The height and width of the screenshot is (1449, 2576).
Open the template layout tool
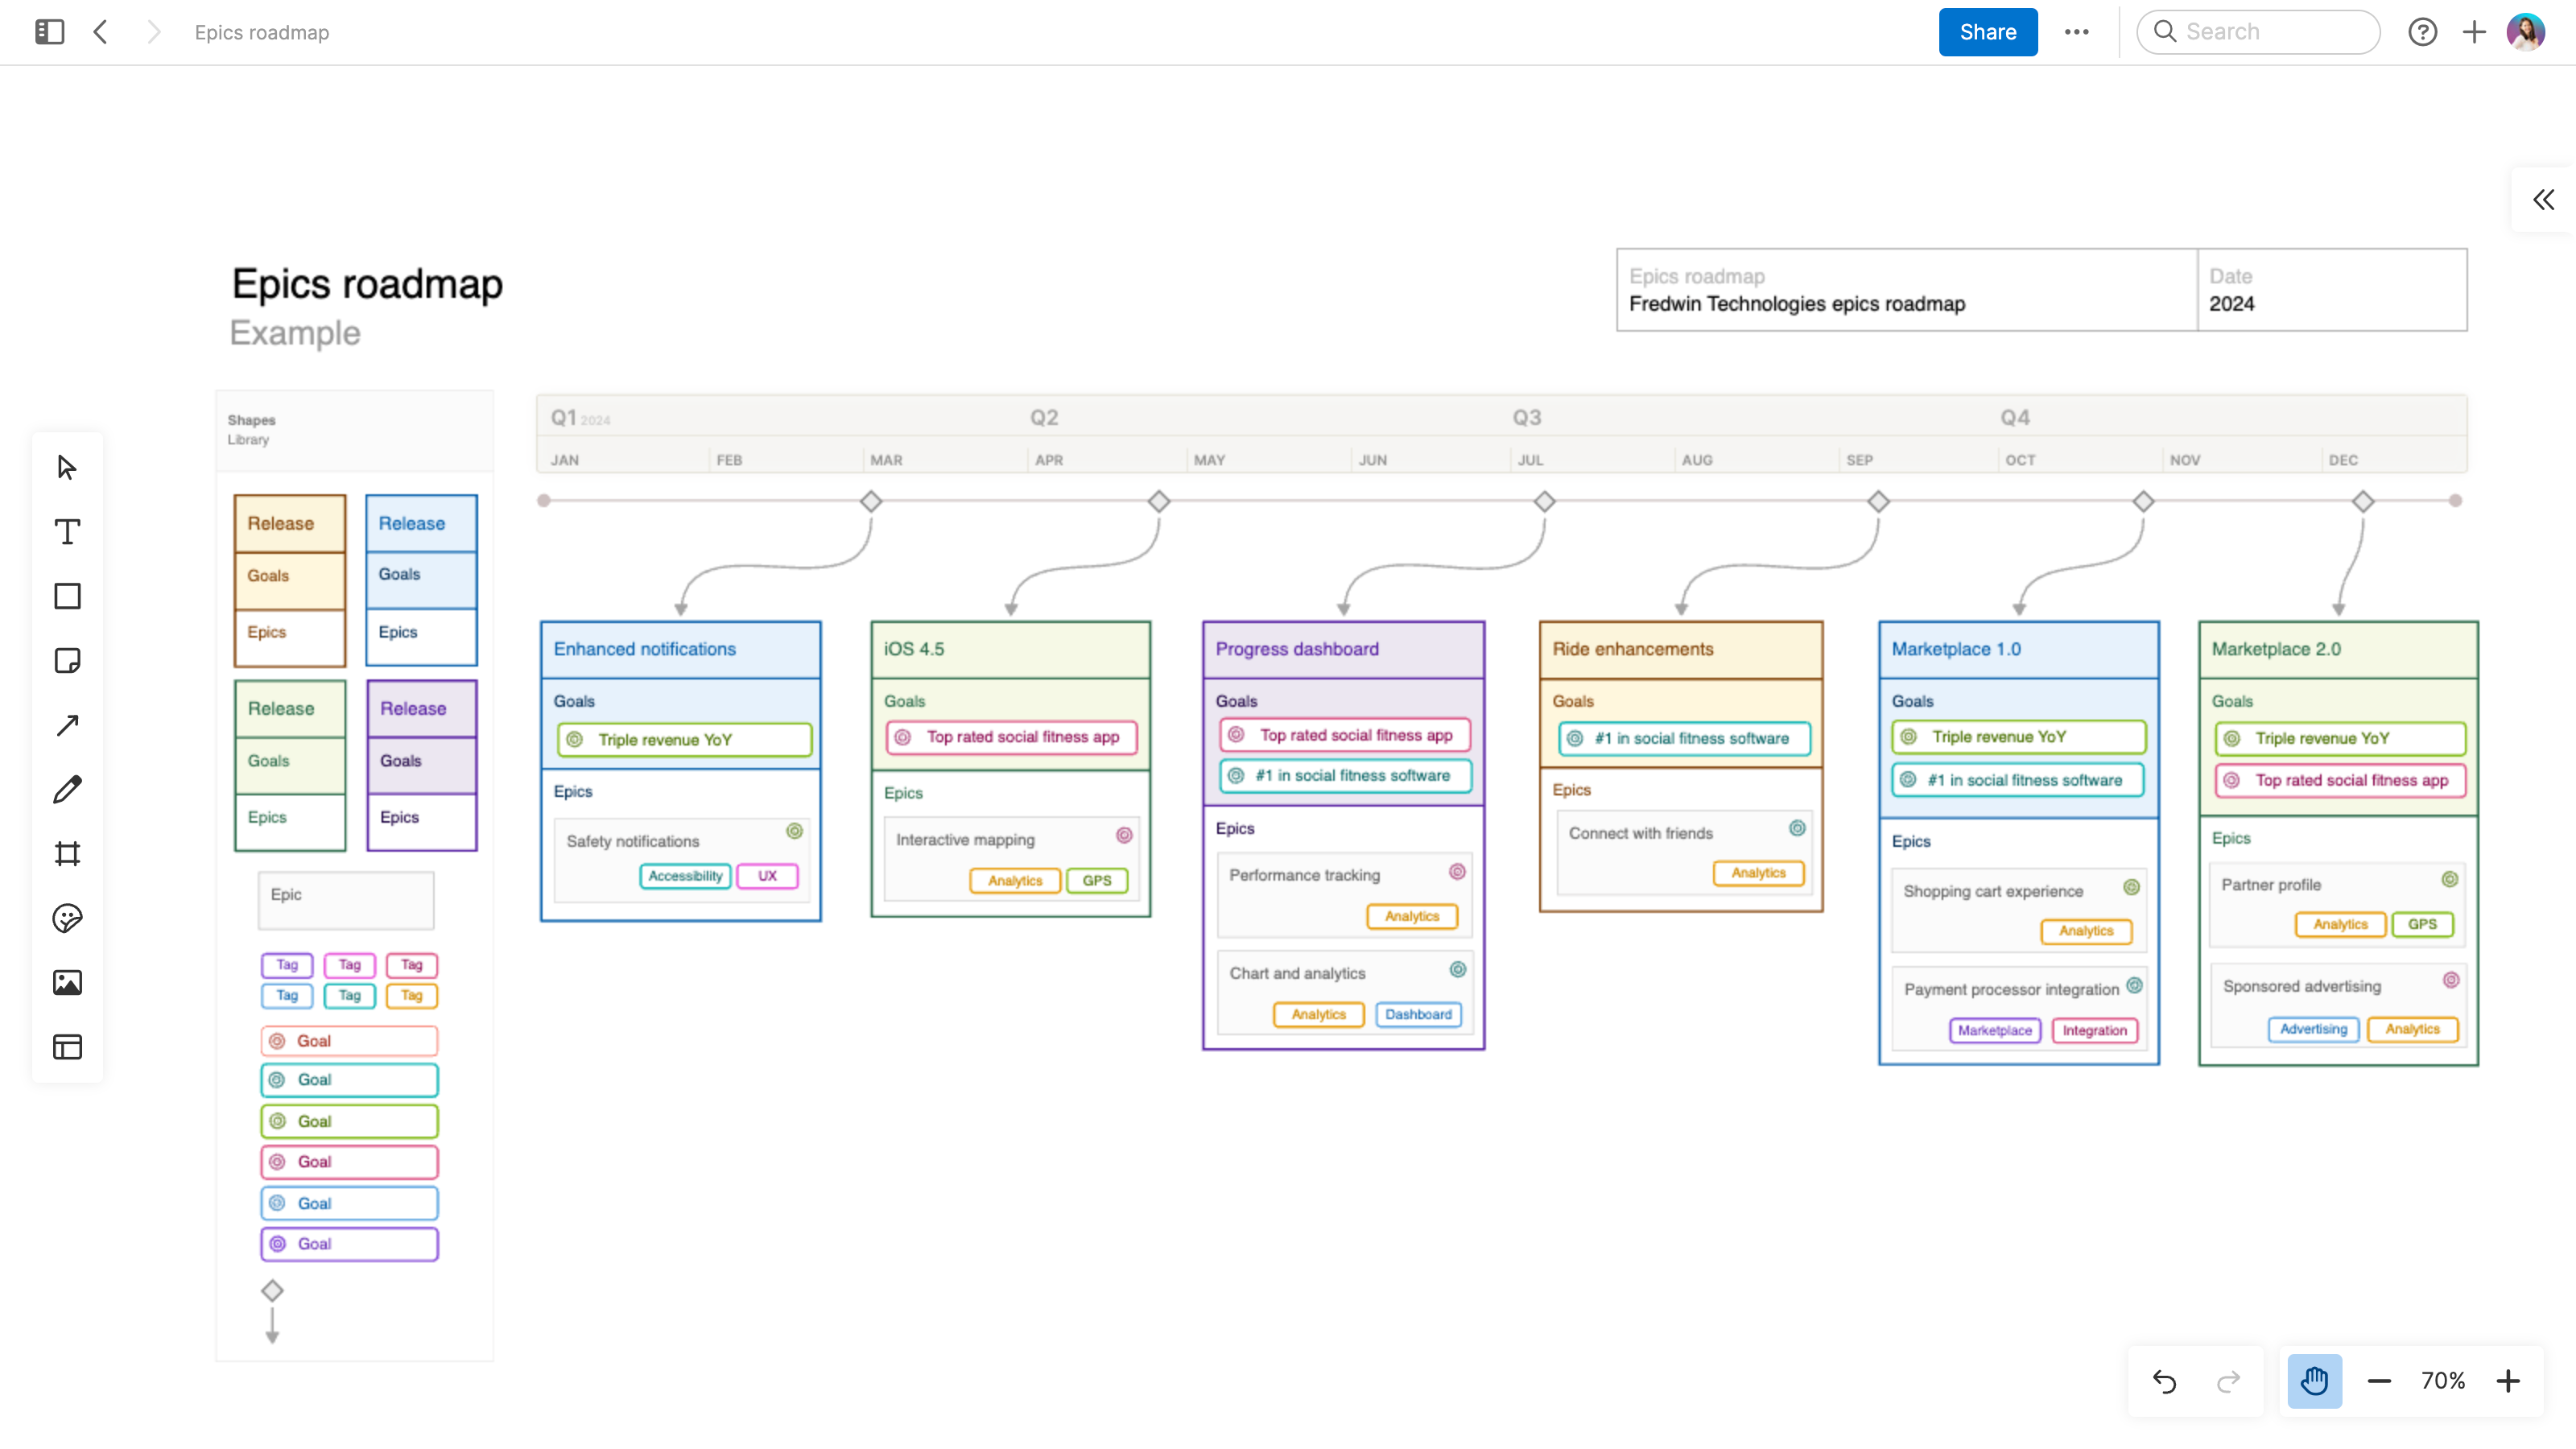[x=67, y=1047]
